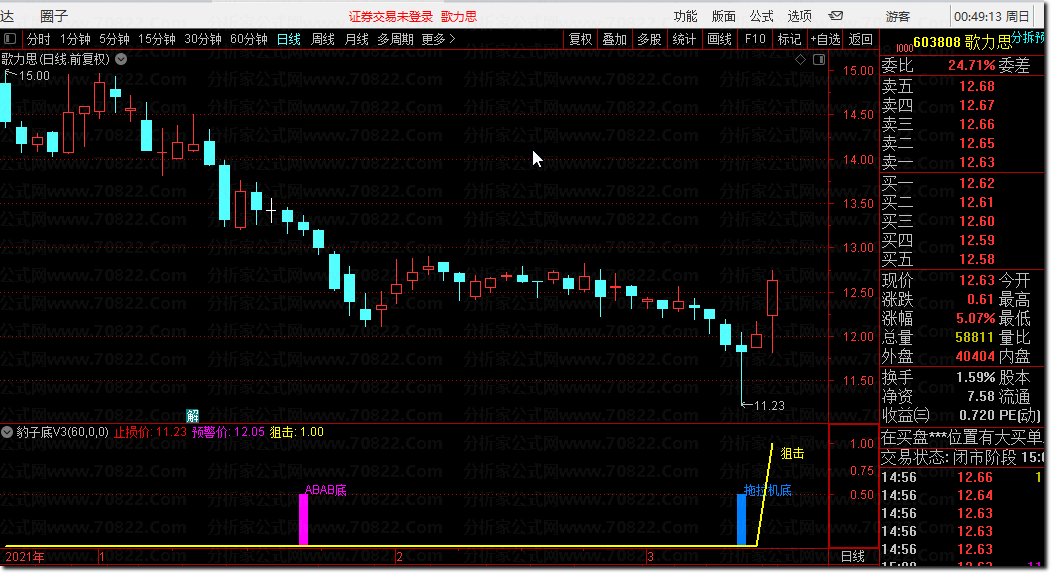Click the 换手 value 1.59%
This screenshot has height=574, width=1053.
pos(975,377)
